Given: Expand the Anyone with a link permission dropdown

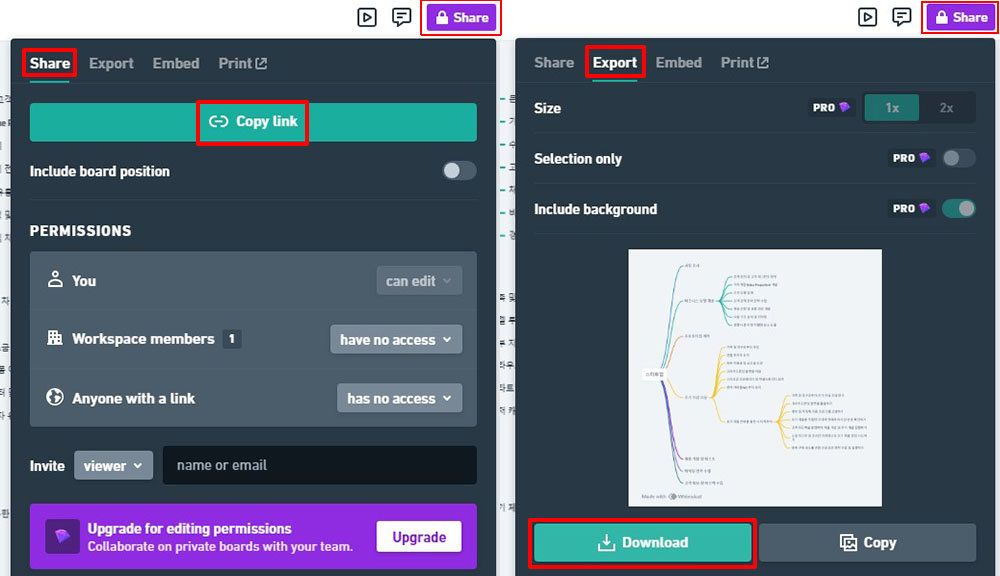Looking at the screenshot, I should coord(399,398).
